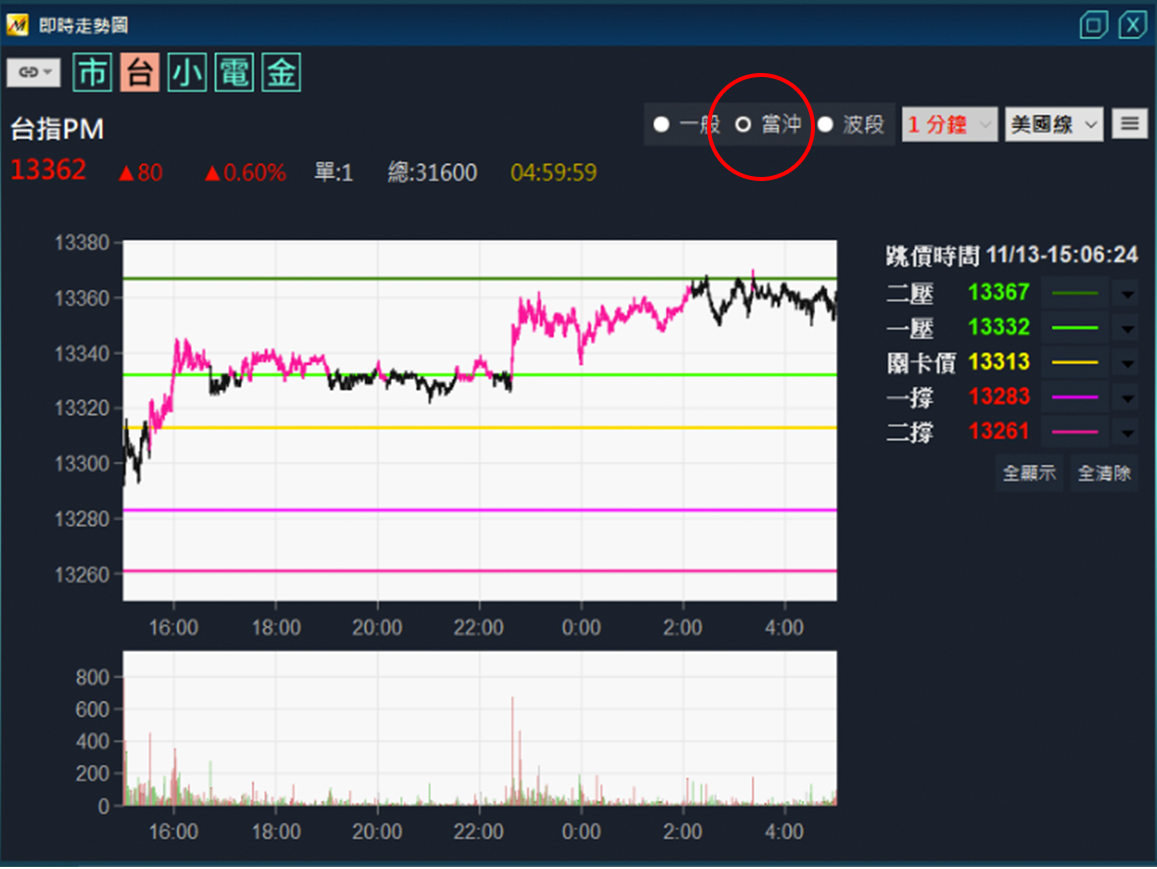Select the 台 index category icon
The width and height of the screenshot is (1157, 869).
(140, 73)
